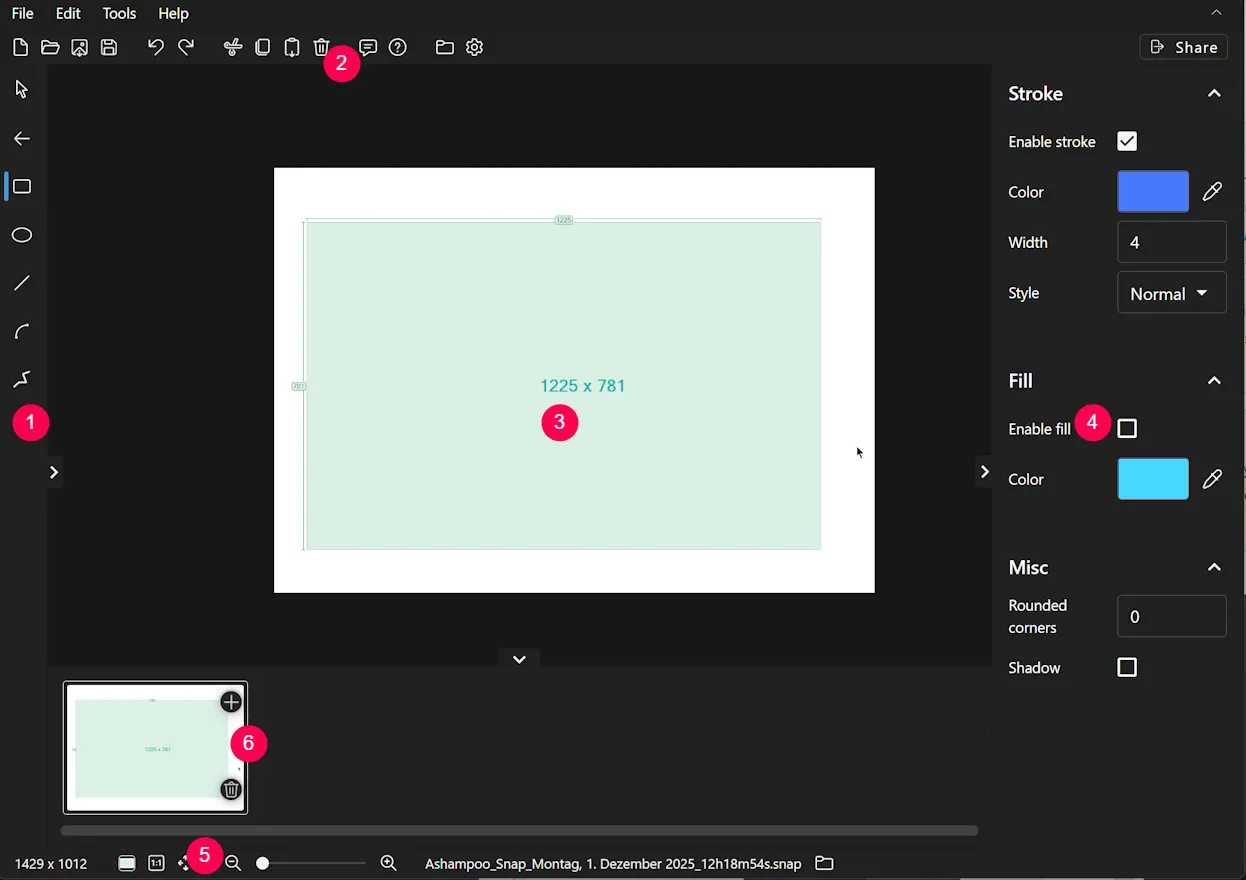Delete the page via thumbnail trash icon
The image size is (1246, 880).
[231, 790]
